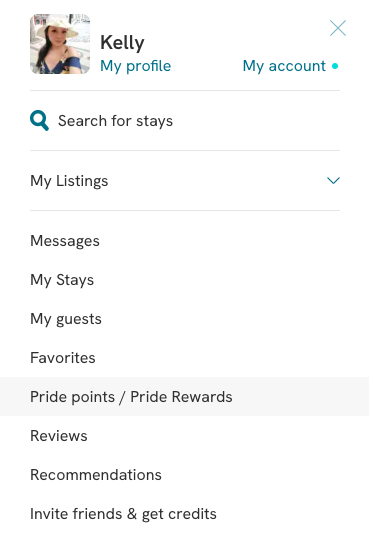Viewport: 369px width, 541px height.
Task: Show Recommendations
Action: pyautogui.click(x=96, y=475)
